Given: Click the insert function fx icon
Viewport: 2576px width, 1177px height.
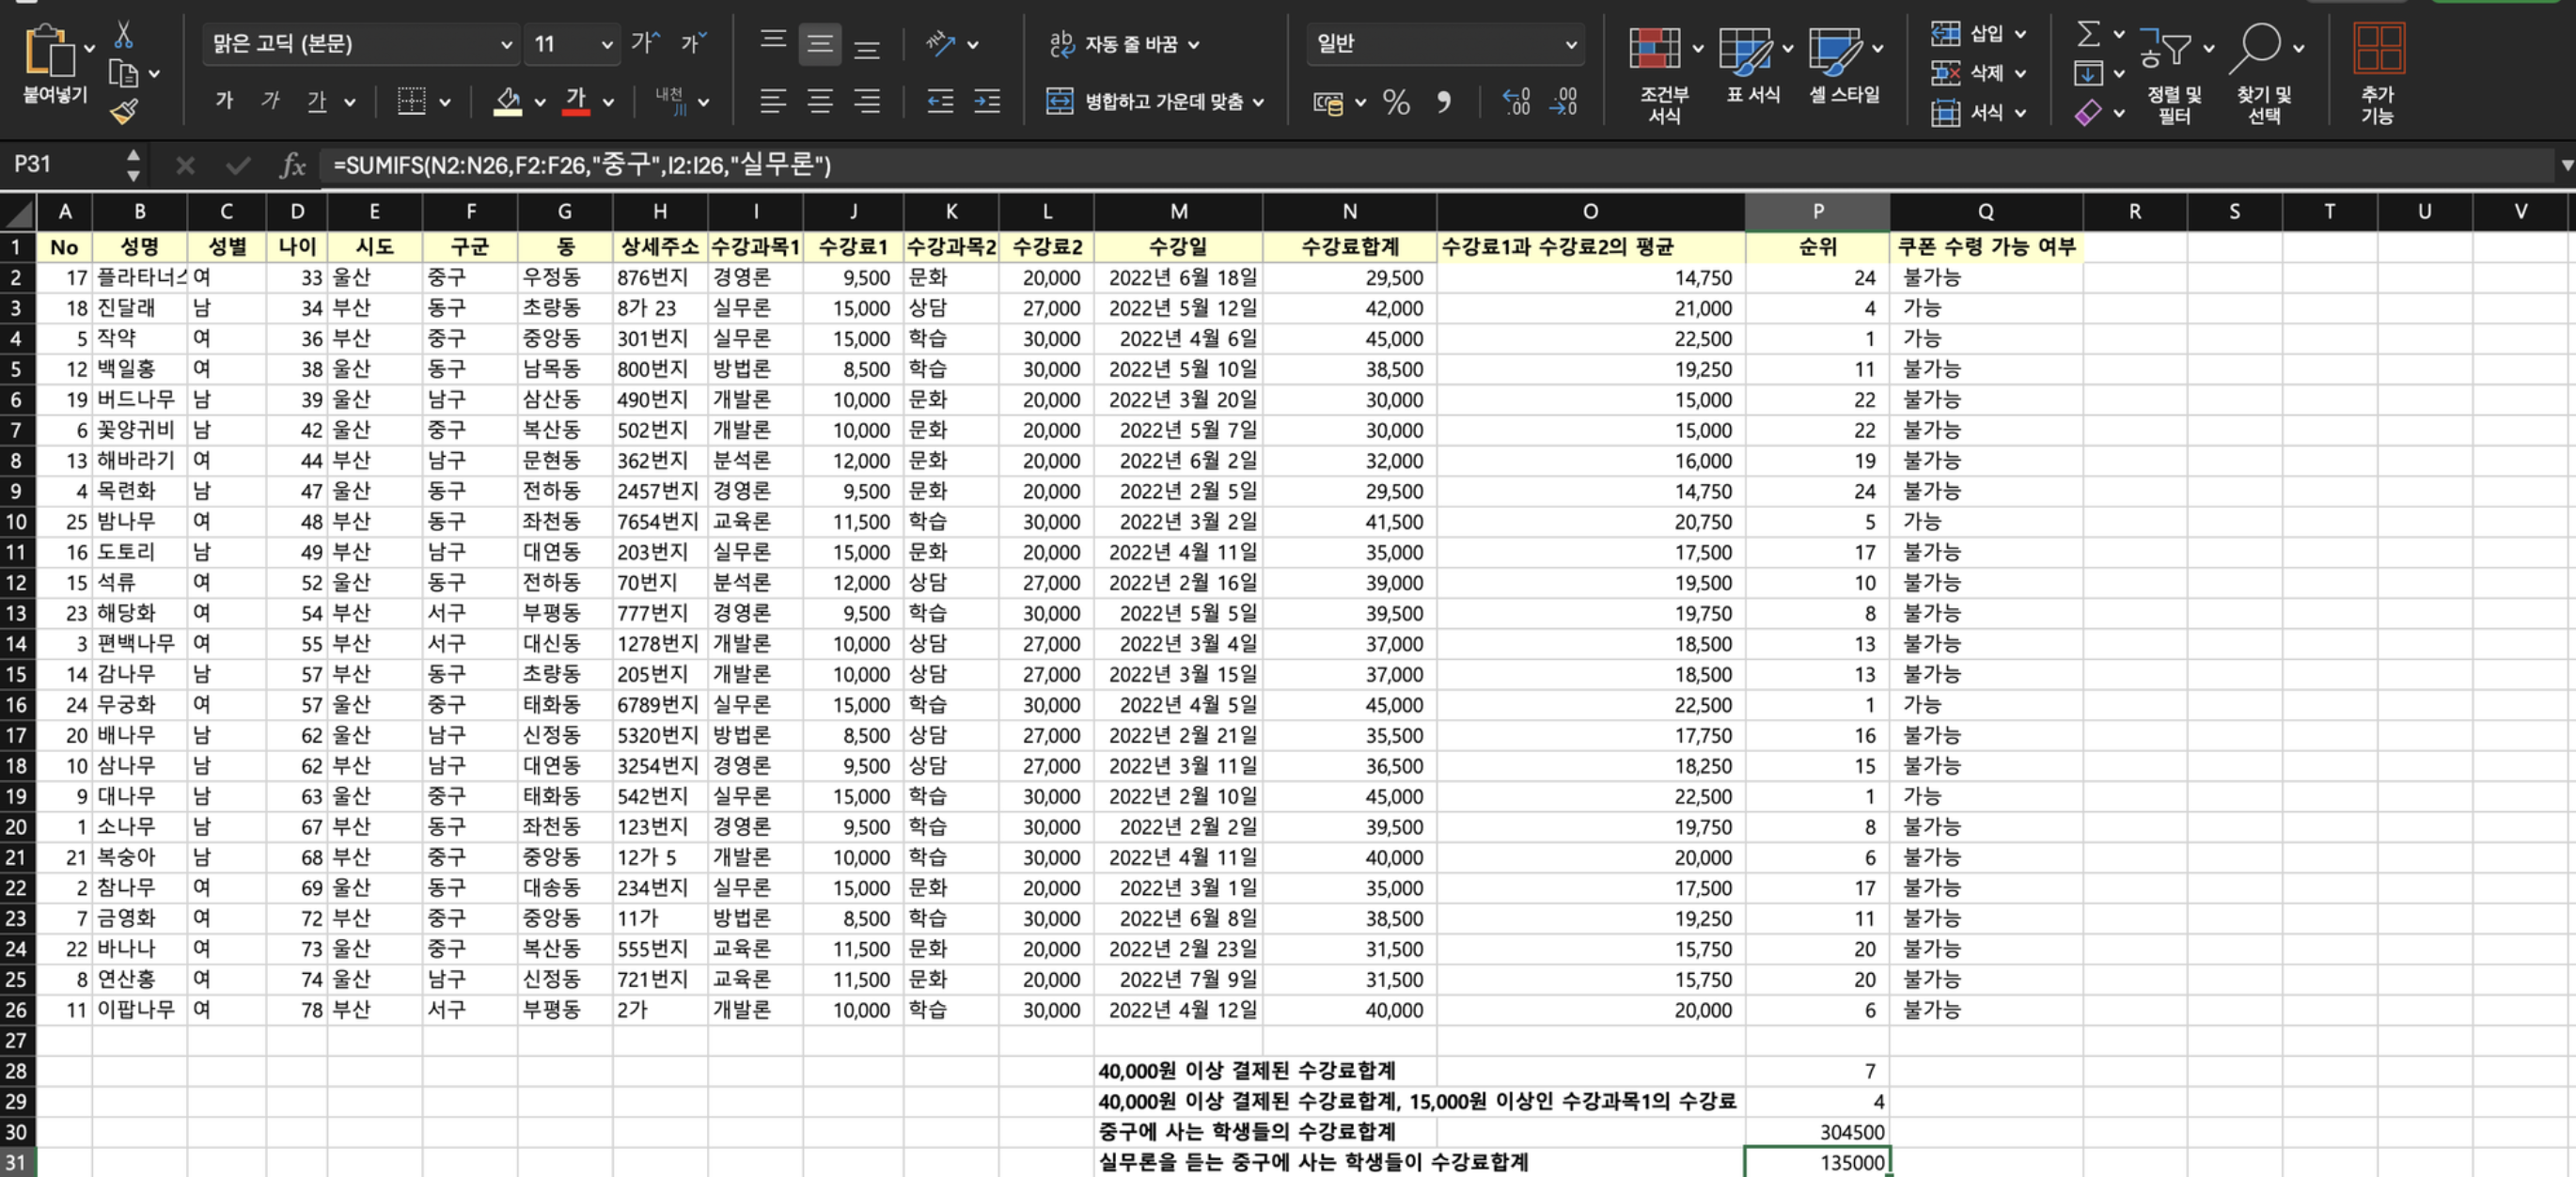Looking at the screenshot, I should click(x=291, y=165).
